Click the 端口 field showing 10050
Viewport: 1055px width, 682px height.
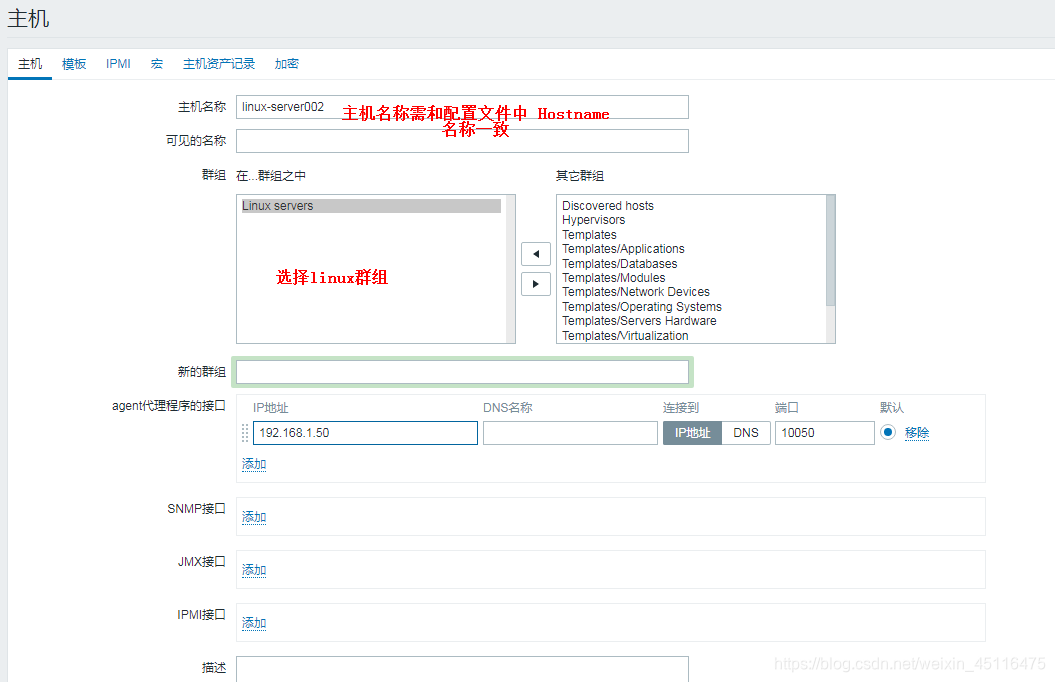coord(824,433)
